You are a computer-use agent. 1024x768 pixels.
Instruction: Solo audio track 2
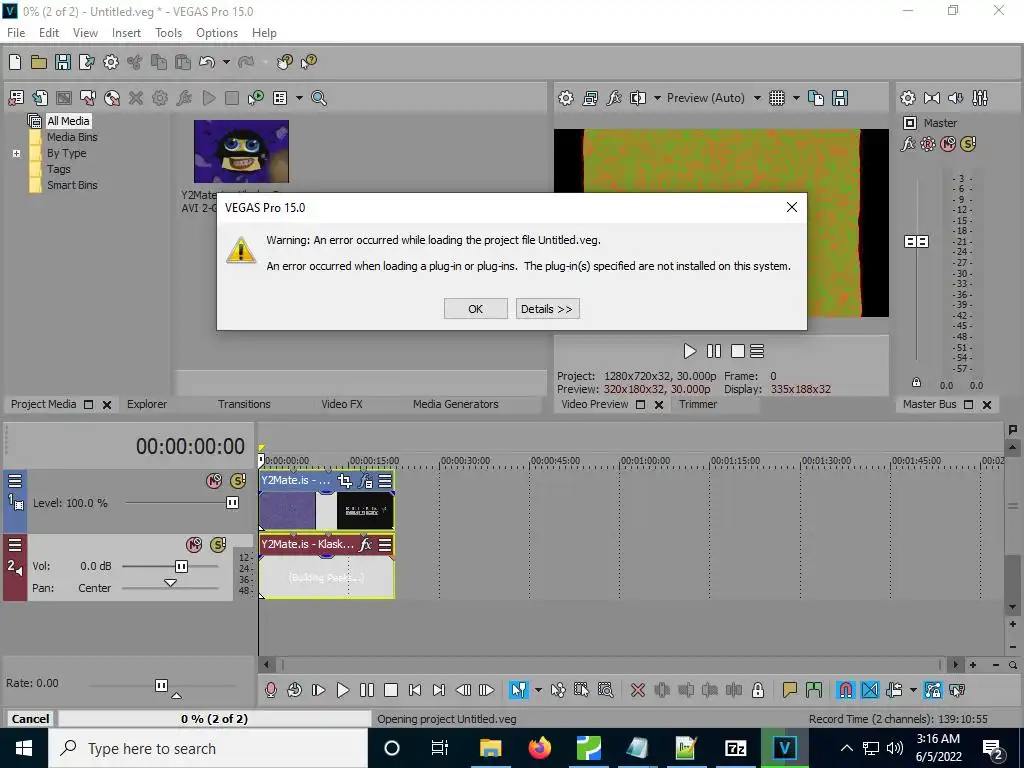pyautogui.click(x=218, y=545)
